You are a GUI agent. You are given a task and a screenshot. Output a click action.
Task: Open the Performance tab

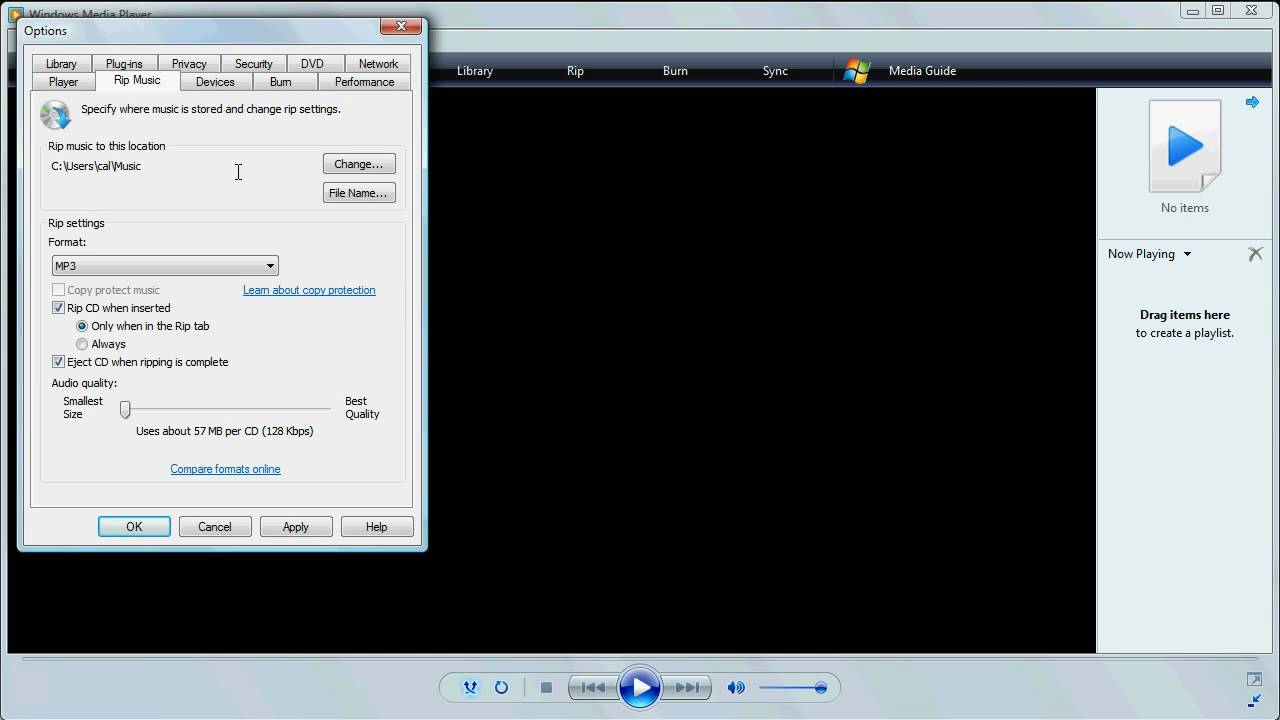[x=364, y=82]
